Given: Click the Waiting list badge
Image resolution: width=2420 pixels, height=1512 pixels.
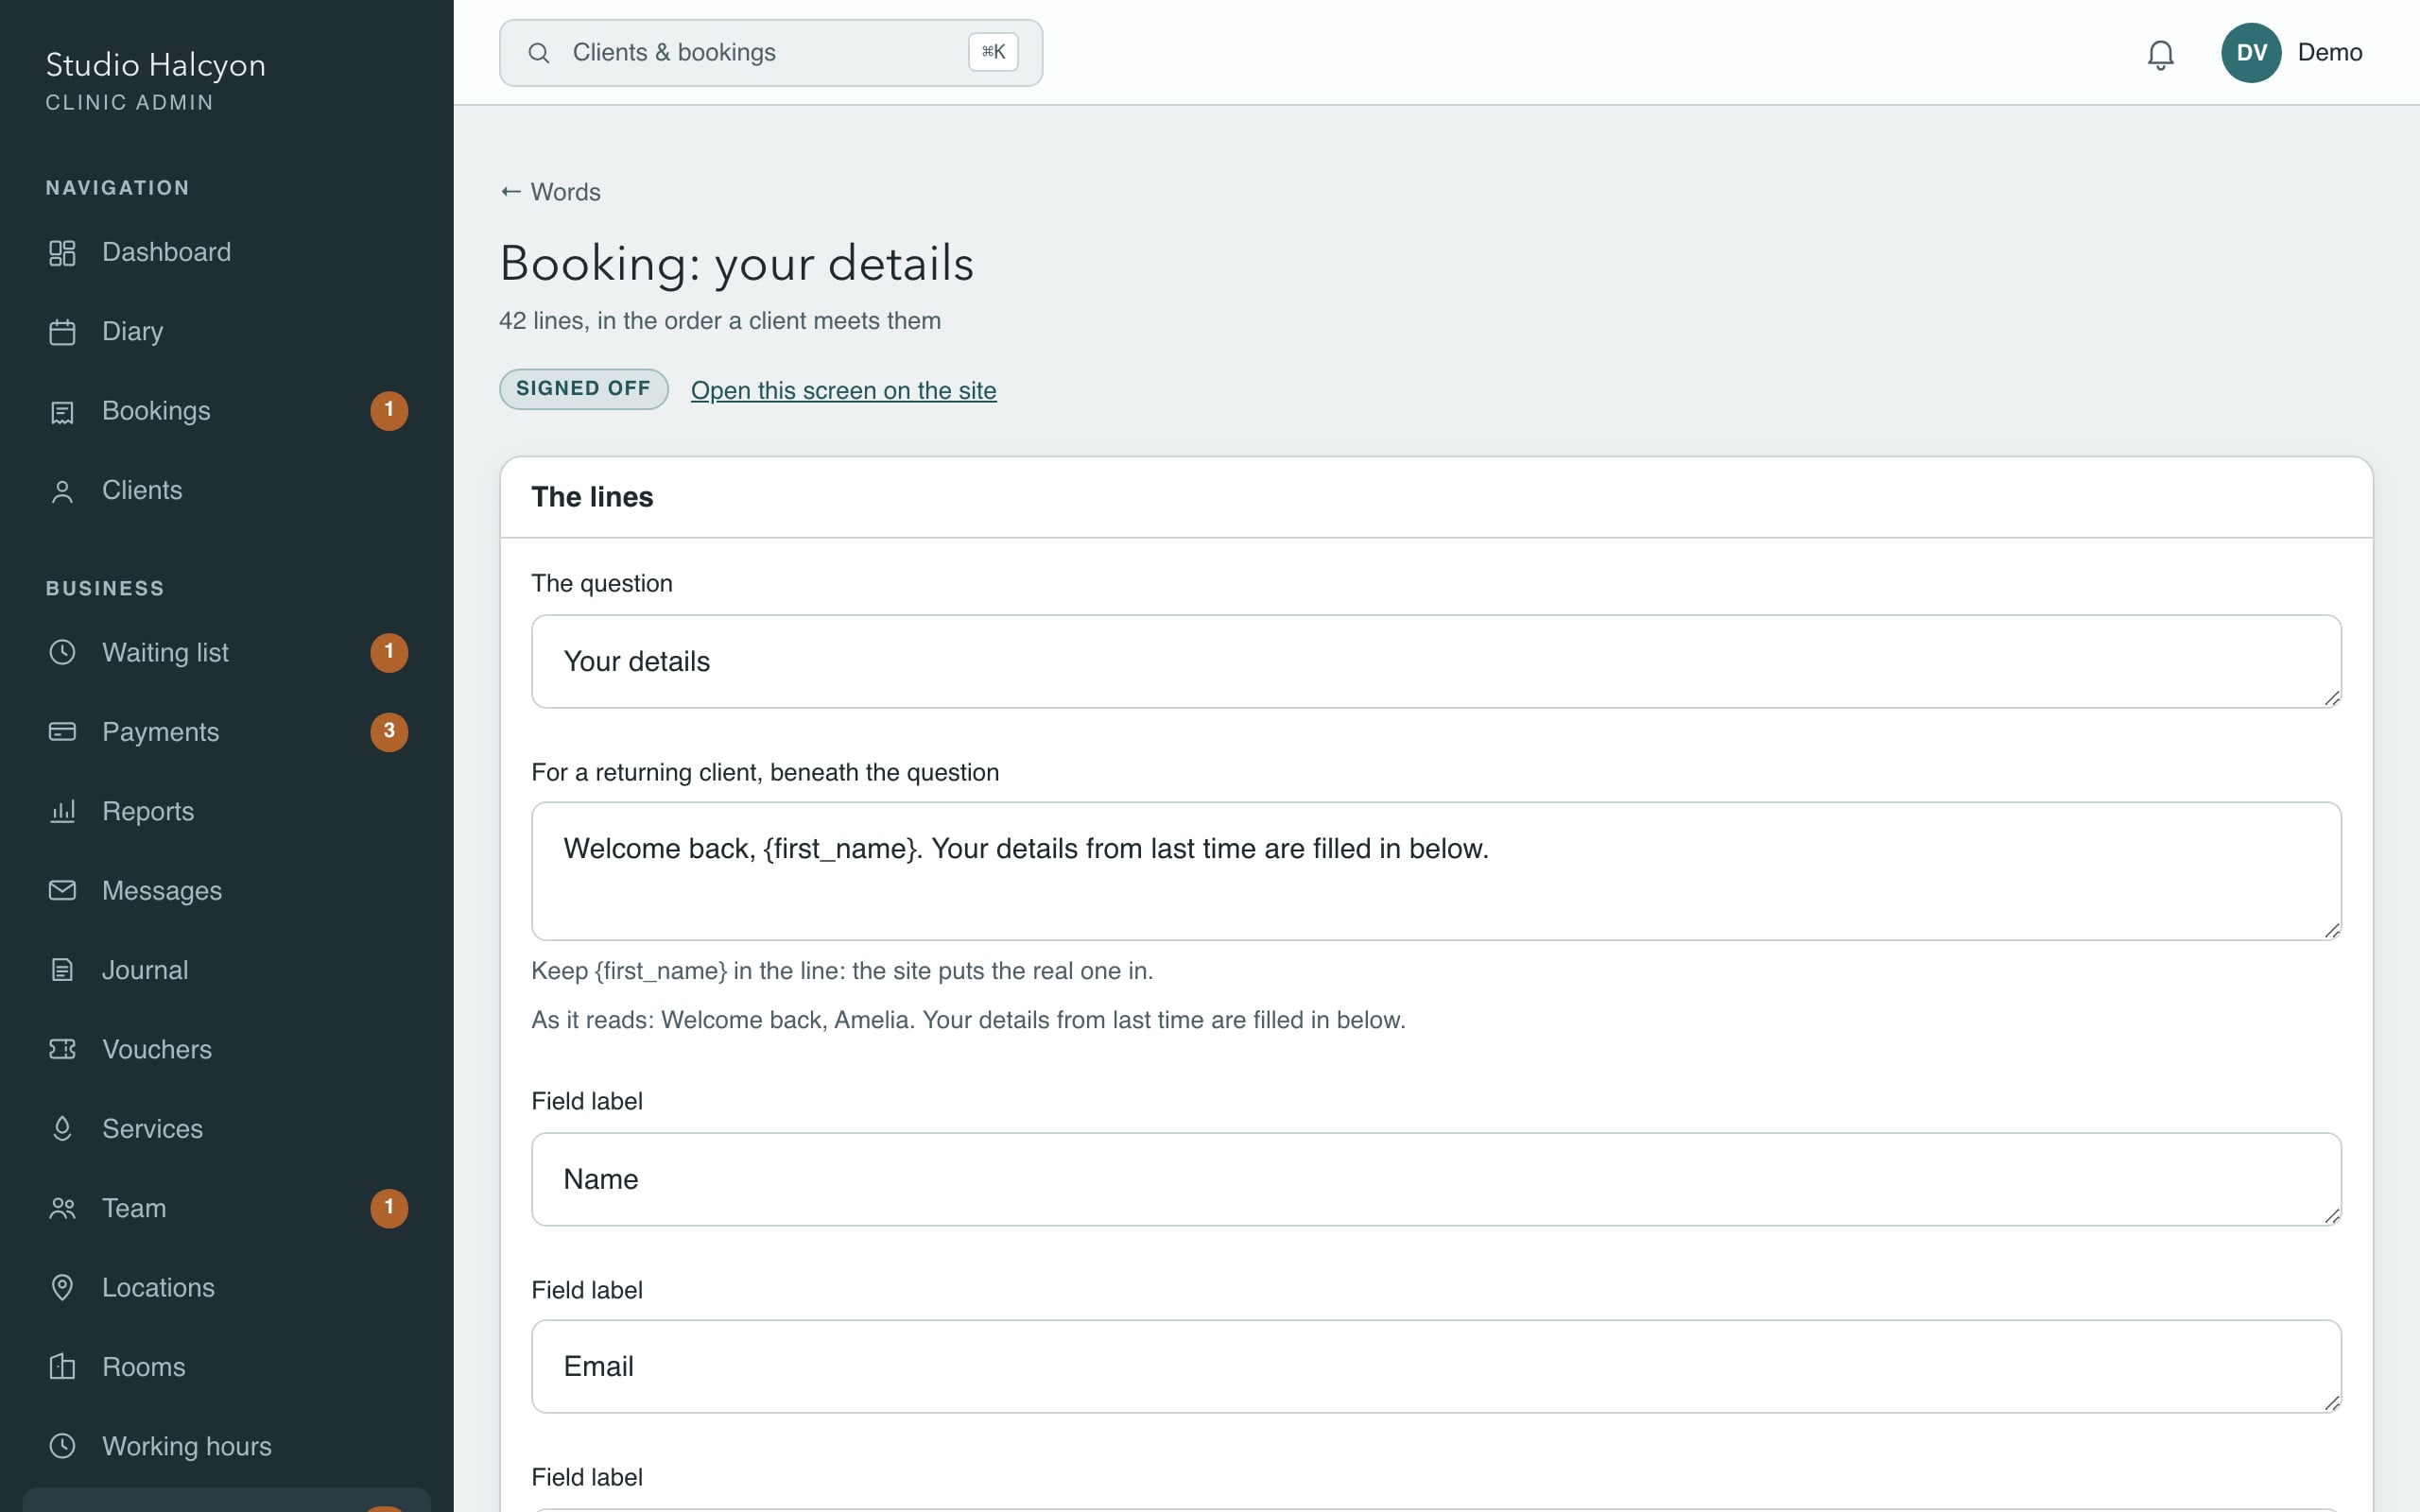Looking at the screenshot, I should [389, 652].
